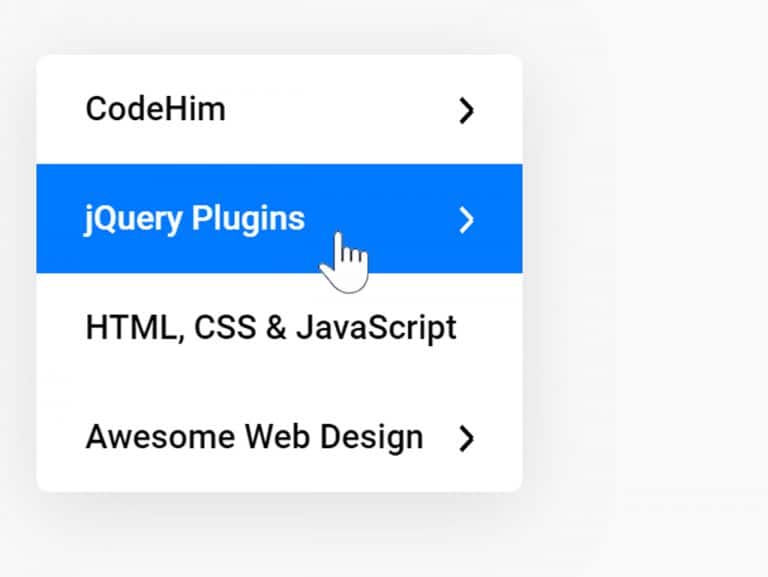Open the Awesome Web Design item
This screenshot has height=577, width=768.
tap(254, 437)
